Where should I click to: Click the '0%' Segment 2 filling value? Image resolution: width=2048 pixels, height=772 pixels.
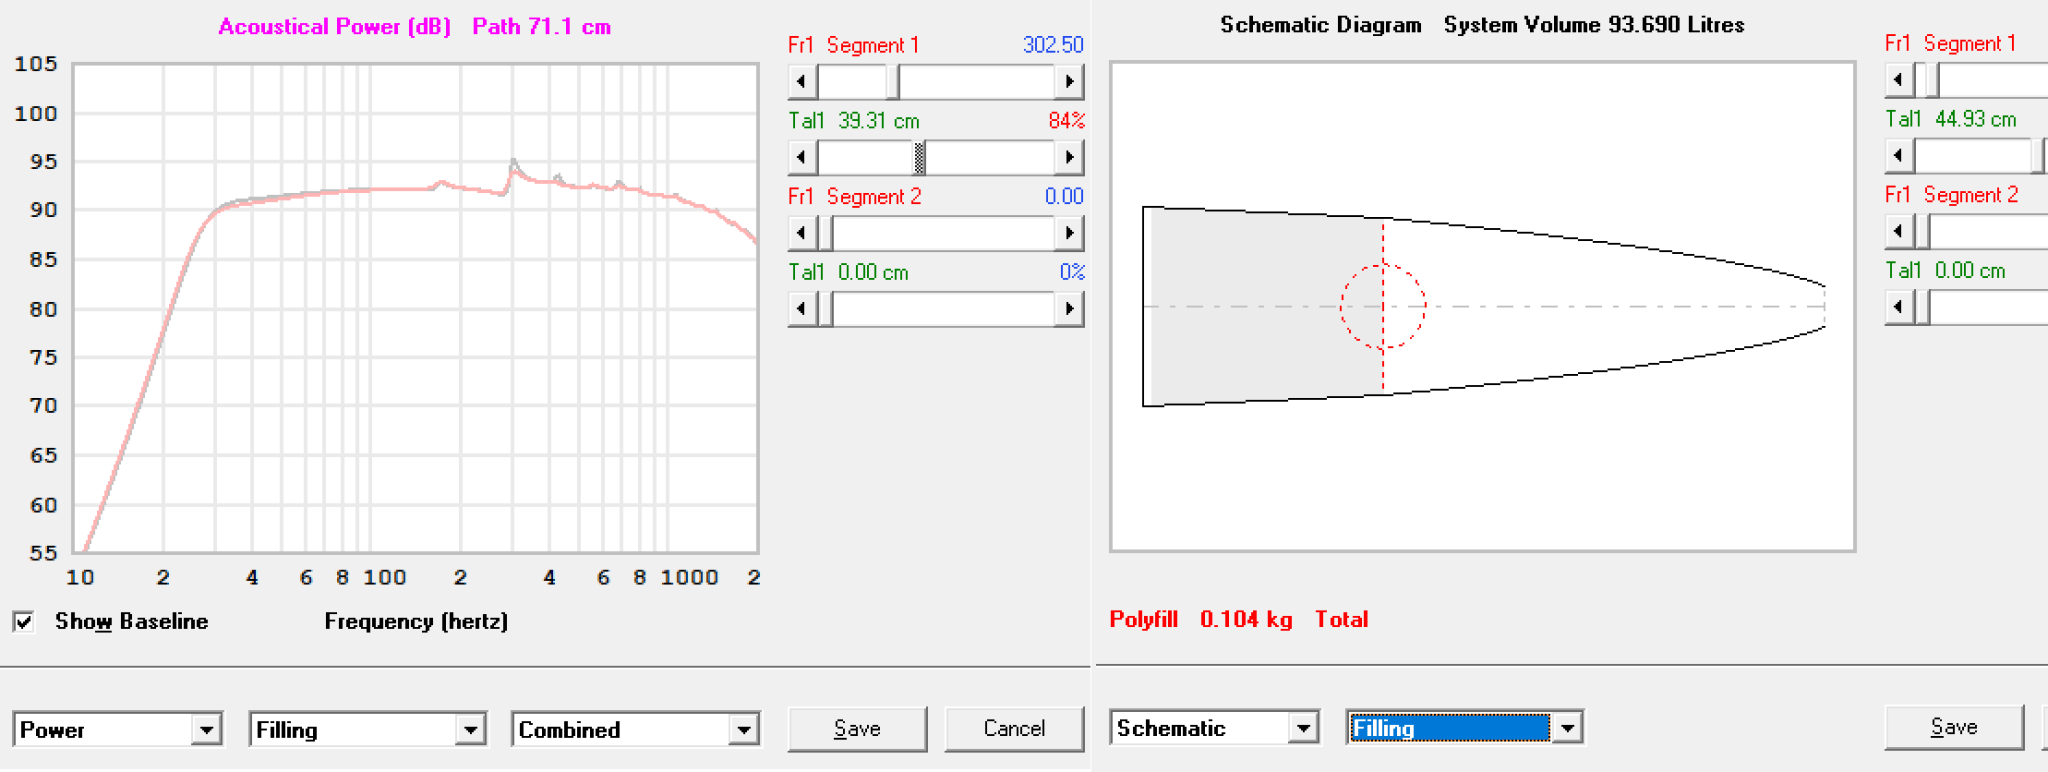pyautogui.click(x=1072, y=272)
